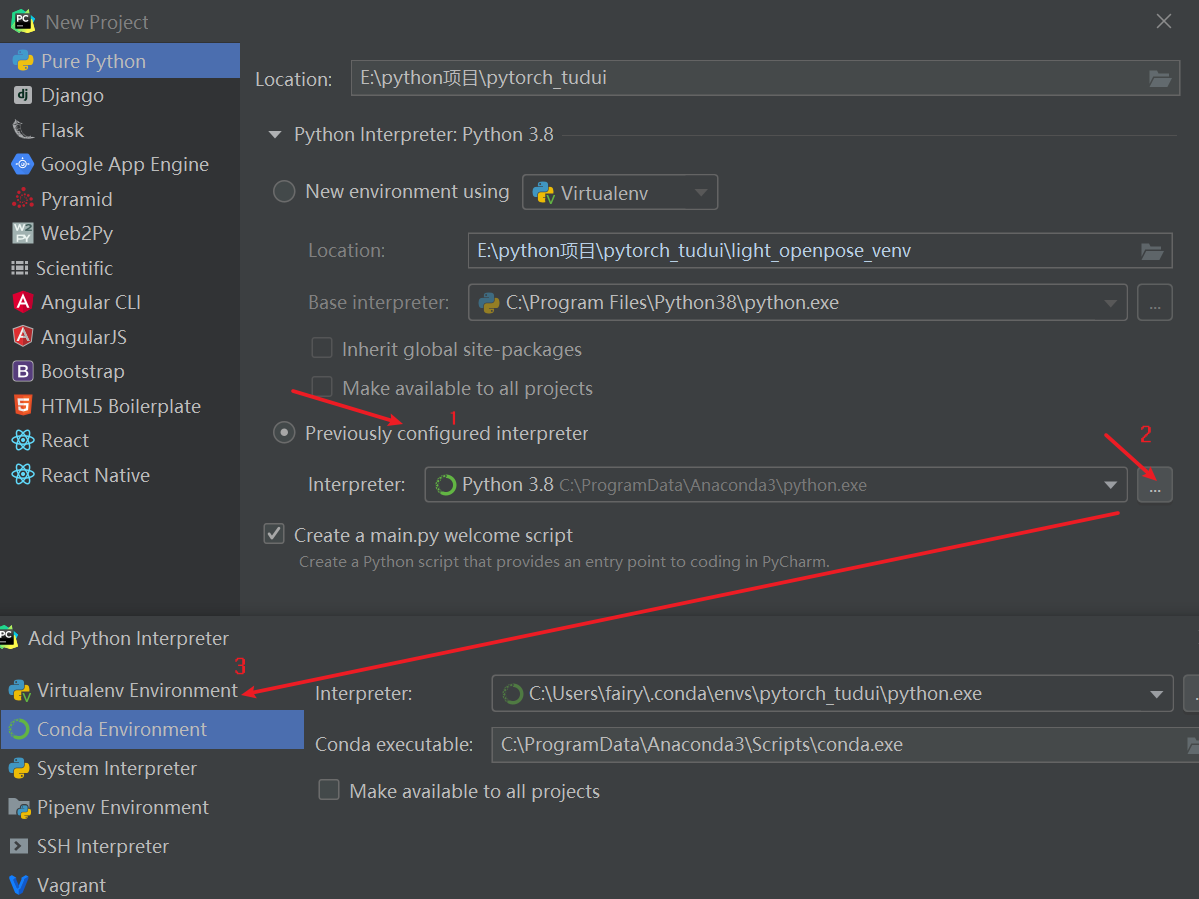The height and width of the screenshot is (899, 1199).
Task: Select Pipenv Environment option
Action: click(x=152, y=807)
